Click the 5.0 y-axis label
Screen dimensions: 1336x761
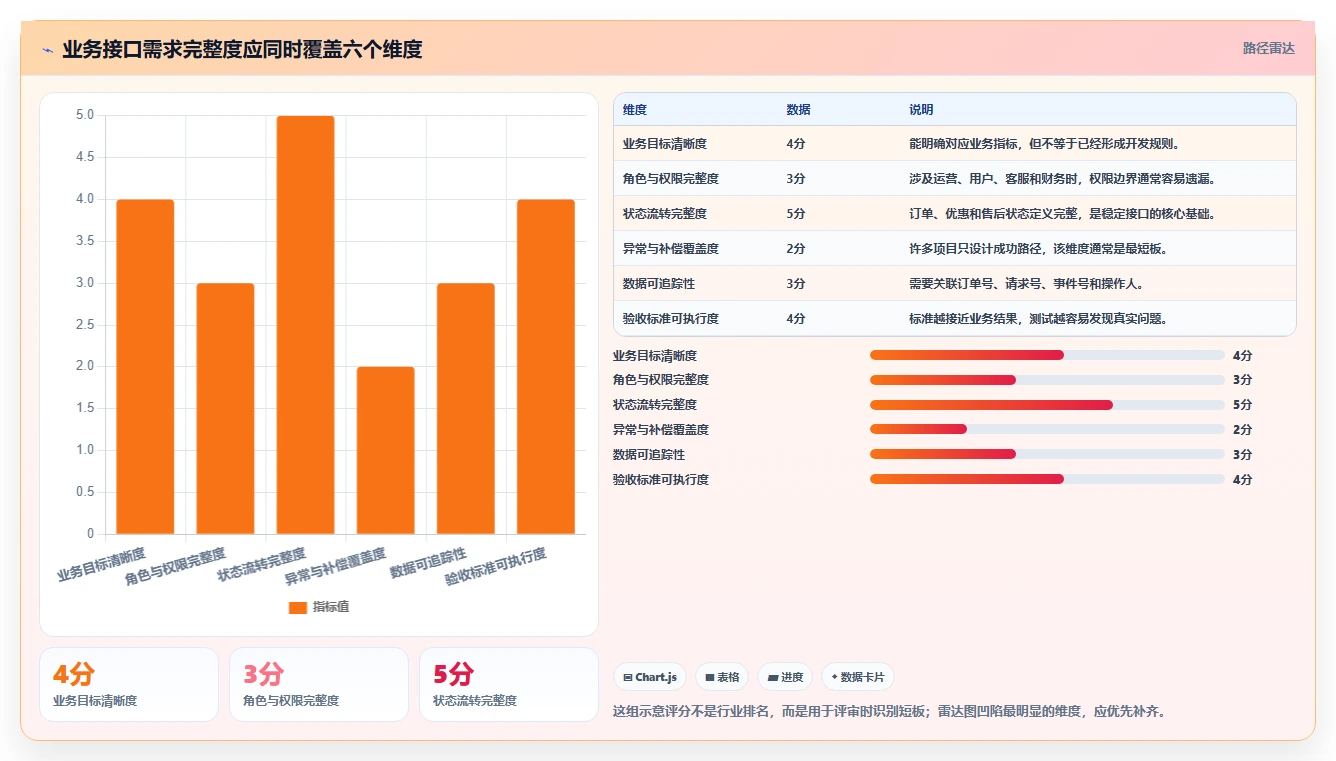pos(85,115)
